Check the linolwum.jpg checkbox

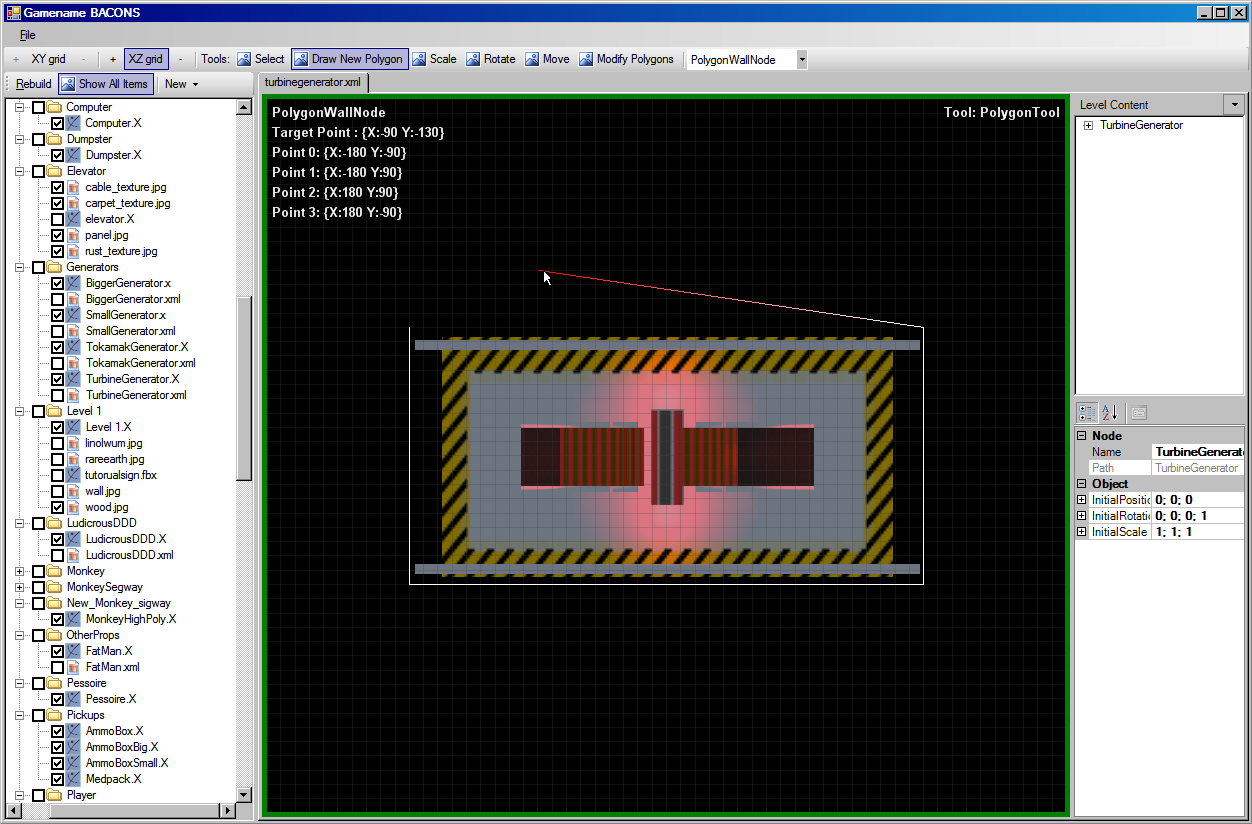(x=57, y=443)
